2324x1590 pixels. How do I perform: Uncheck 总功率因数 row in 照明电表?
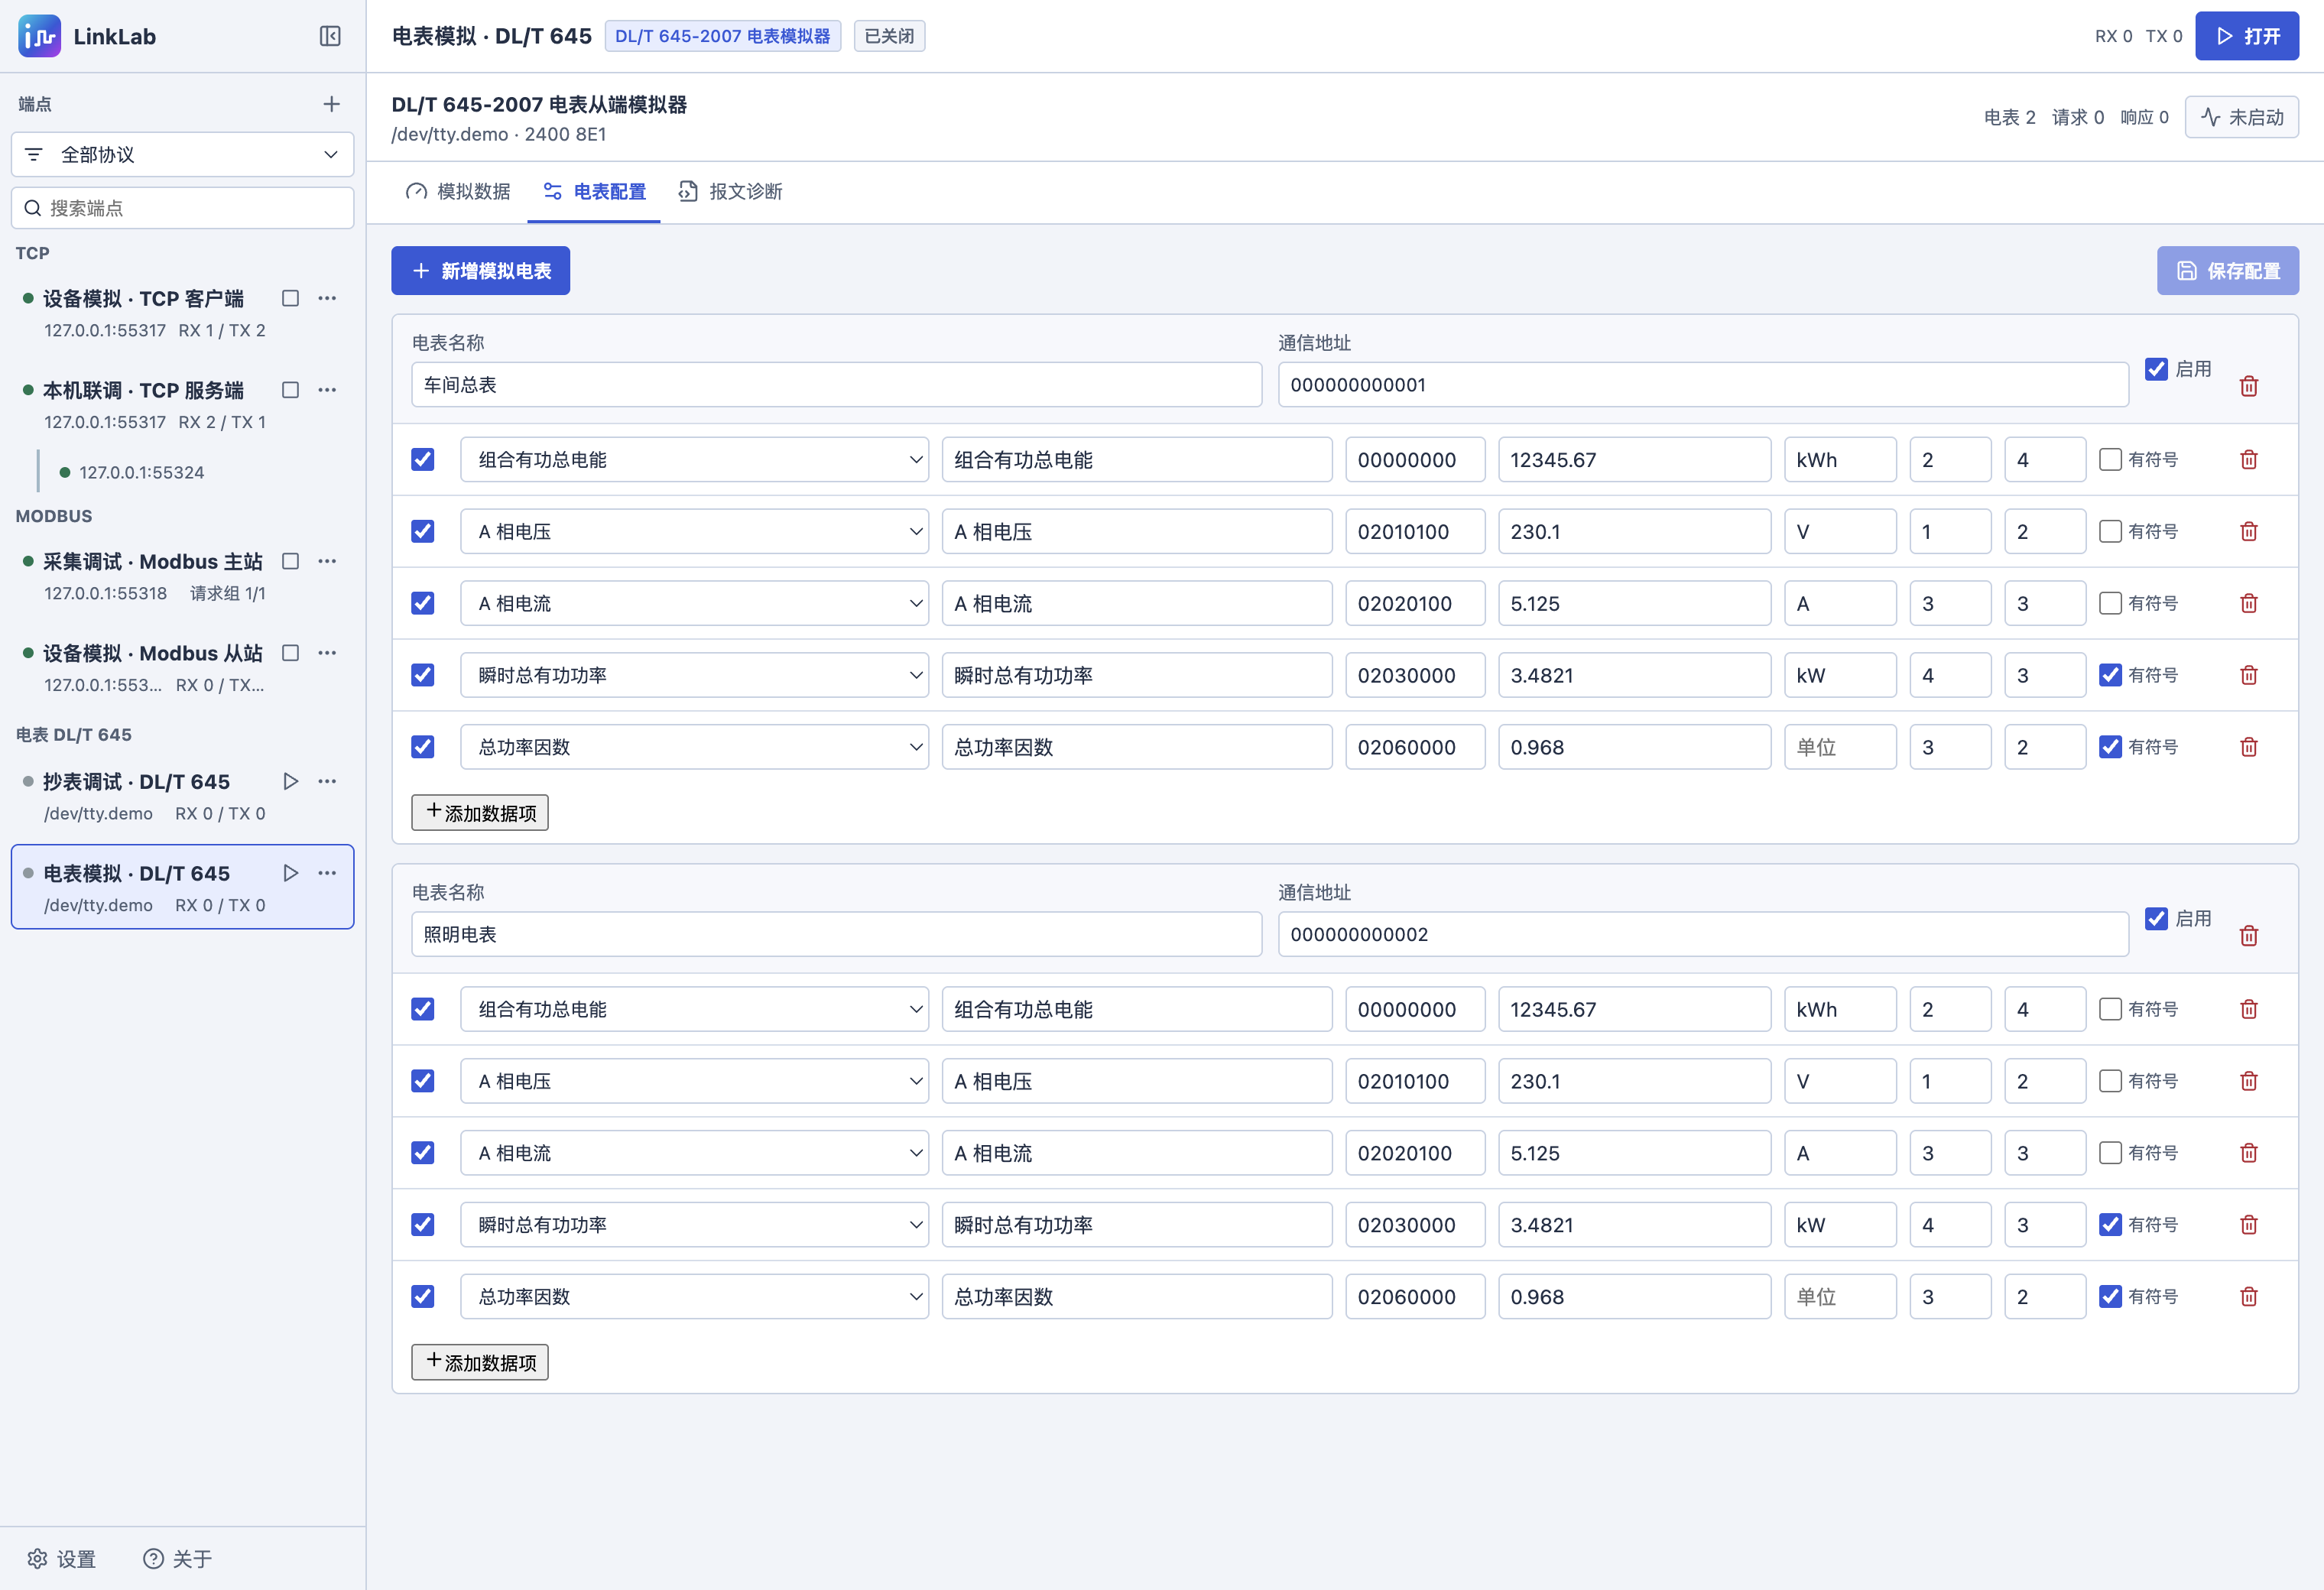click(x=423, y=1296)
